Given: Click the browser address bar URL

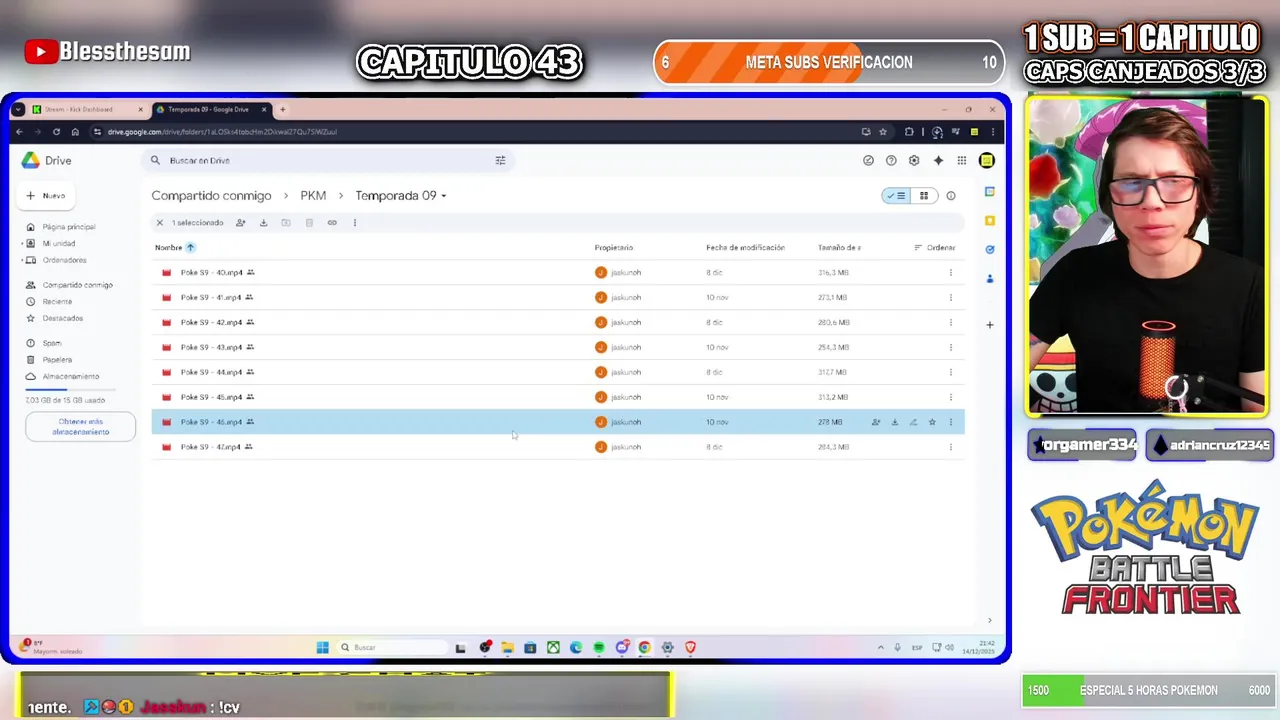Looking at the screenshot, I should [222, 132].
